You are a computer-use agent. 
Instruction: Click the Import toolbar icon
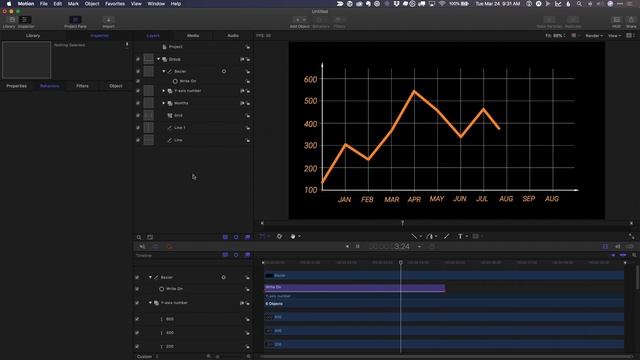pyautogui.click(x=108, y=20)
